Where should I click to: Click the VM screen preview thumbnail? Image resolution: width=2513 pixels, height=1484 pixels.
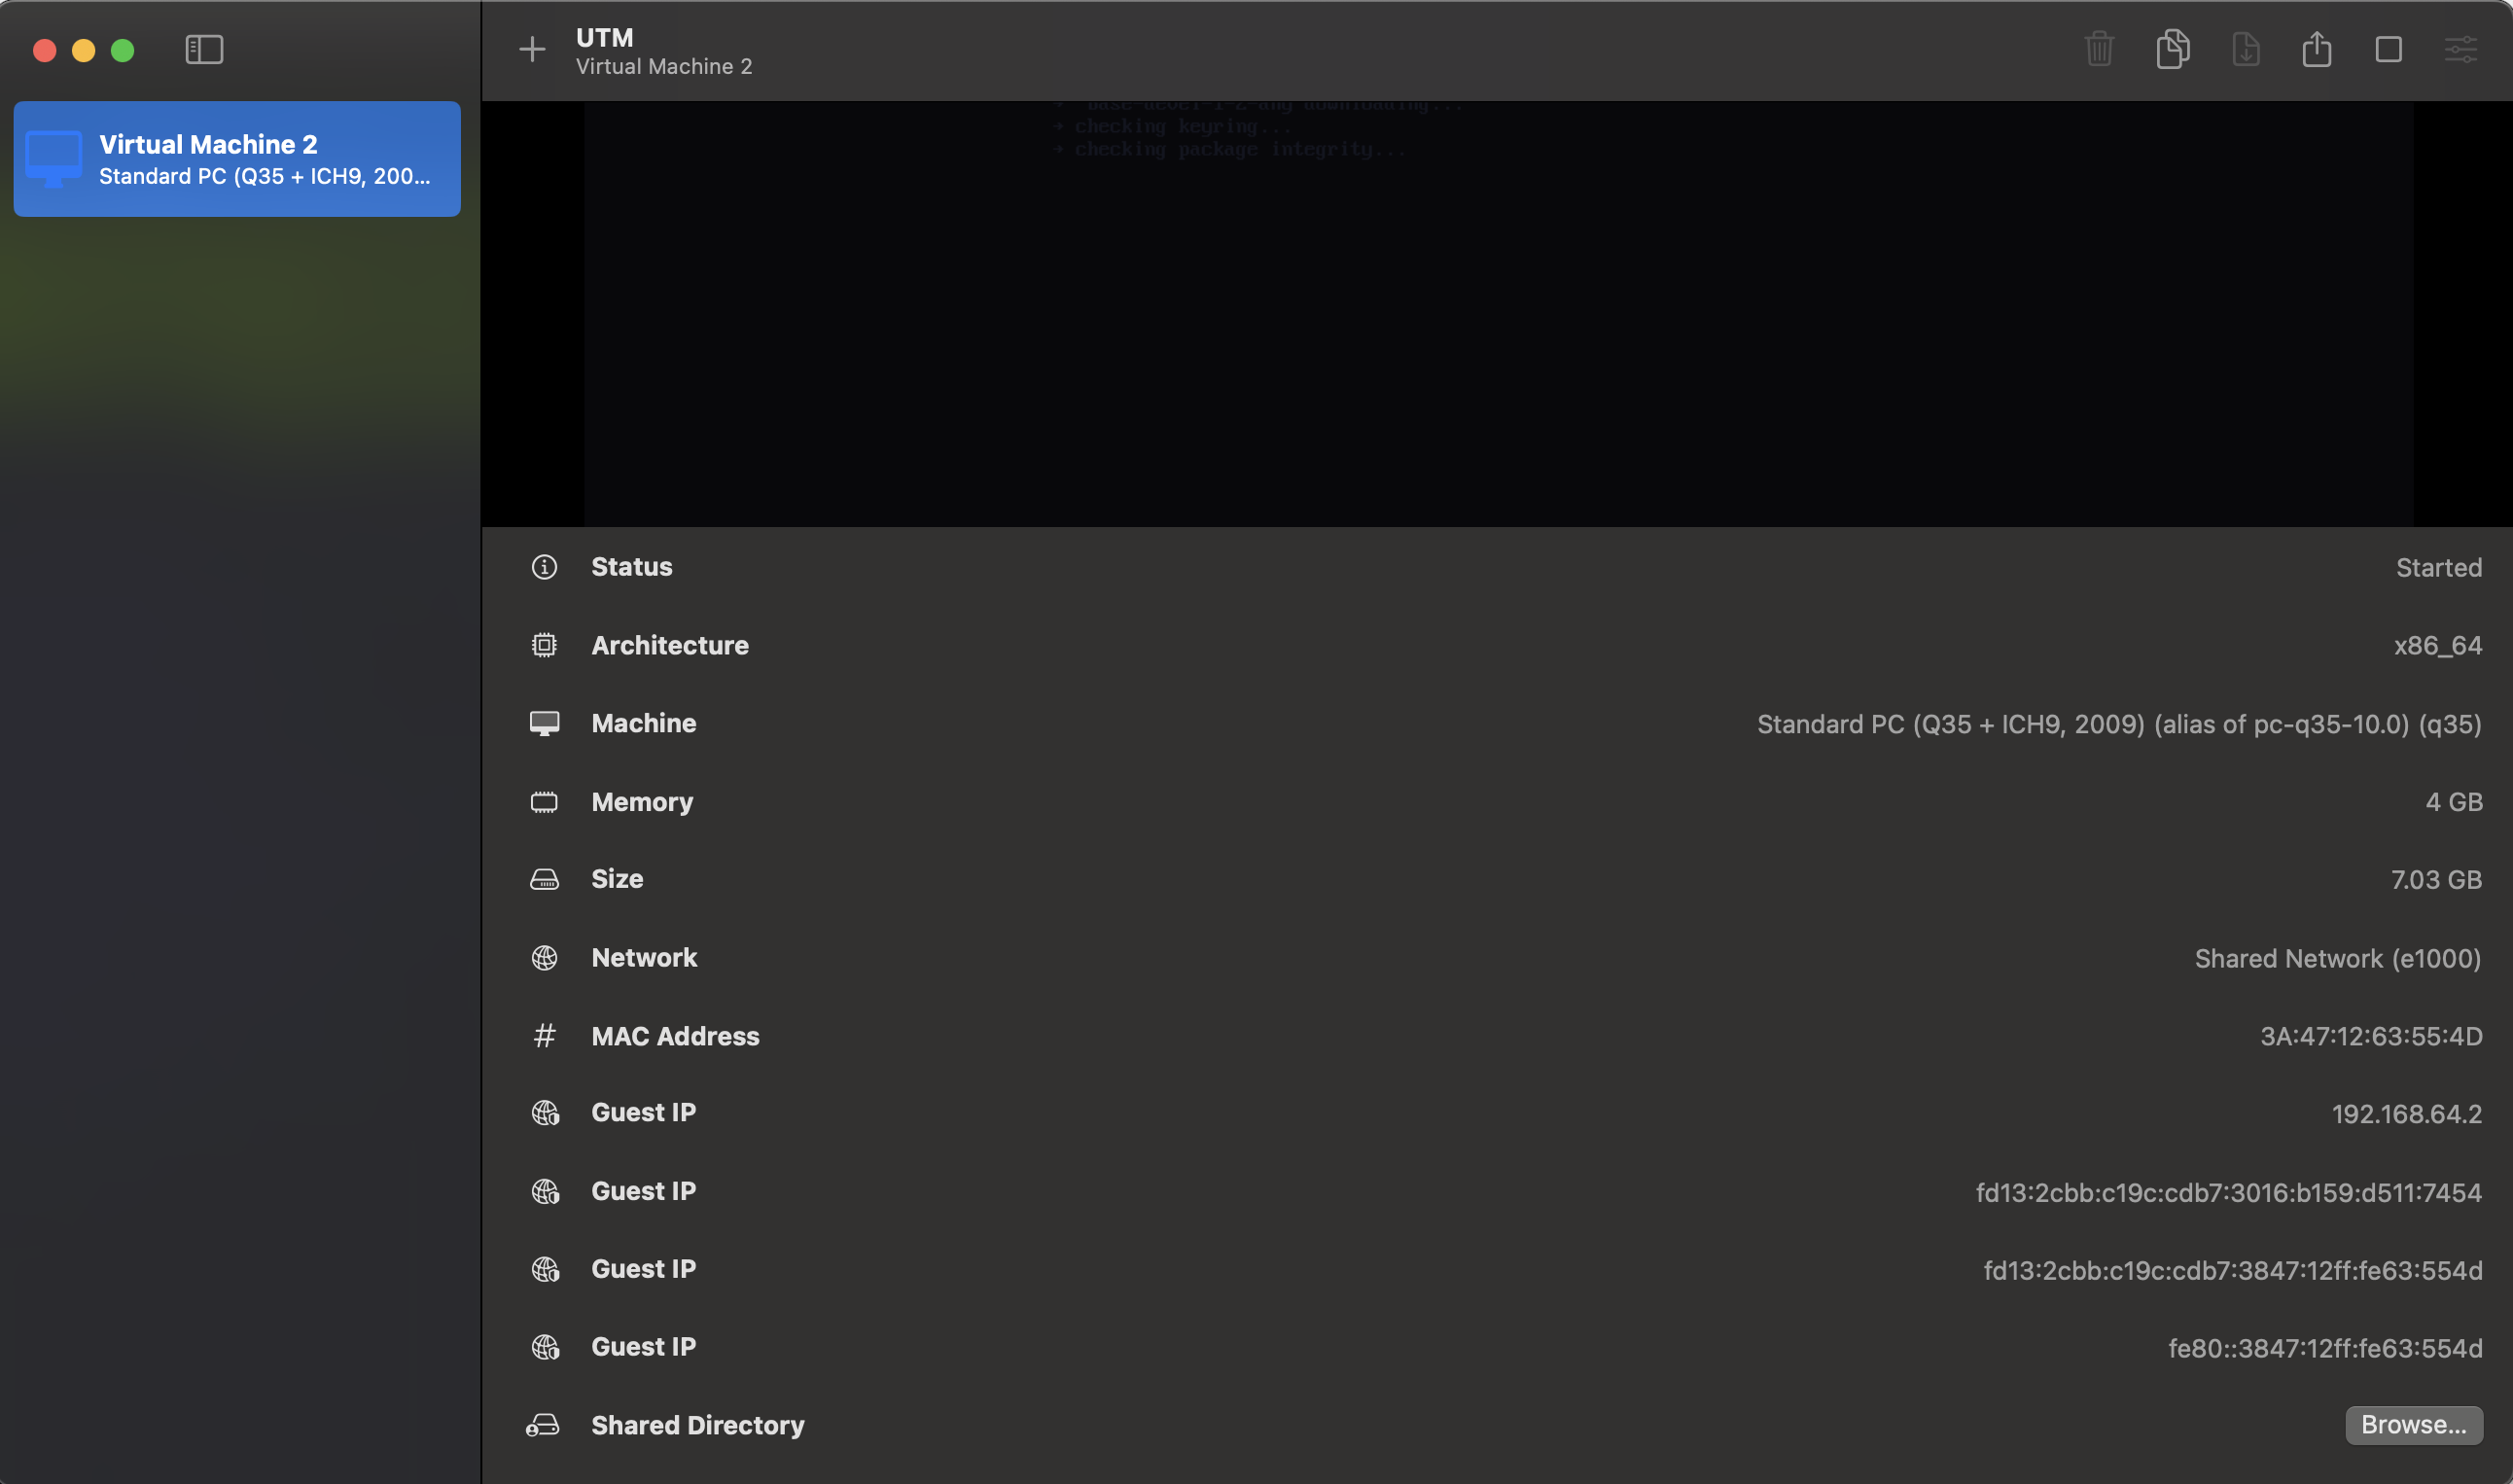tap(1497, 313)
